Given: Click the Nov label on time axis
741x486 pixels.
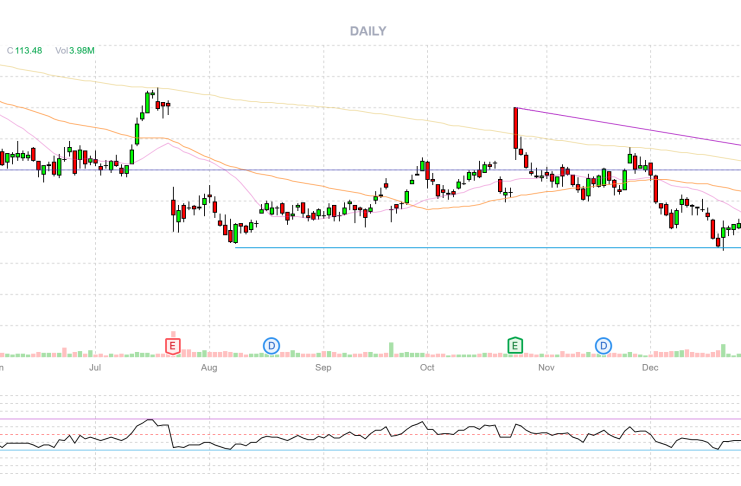Looking at the screenshot, I should [x=546, y=368].
